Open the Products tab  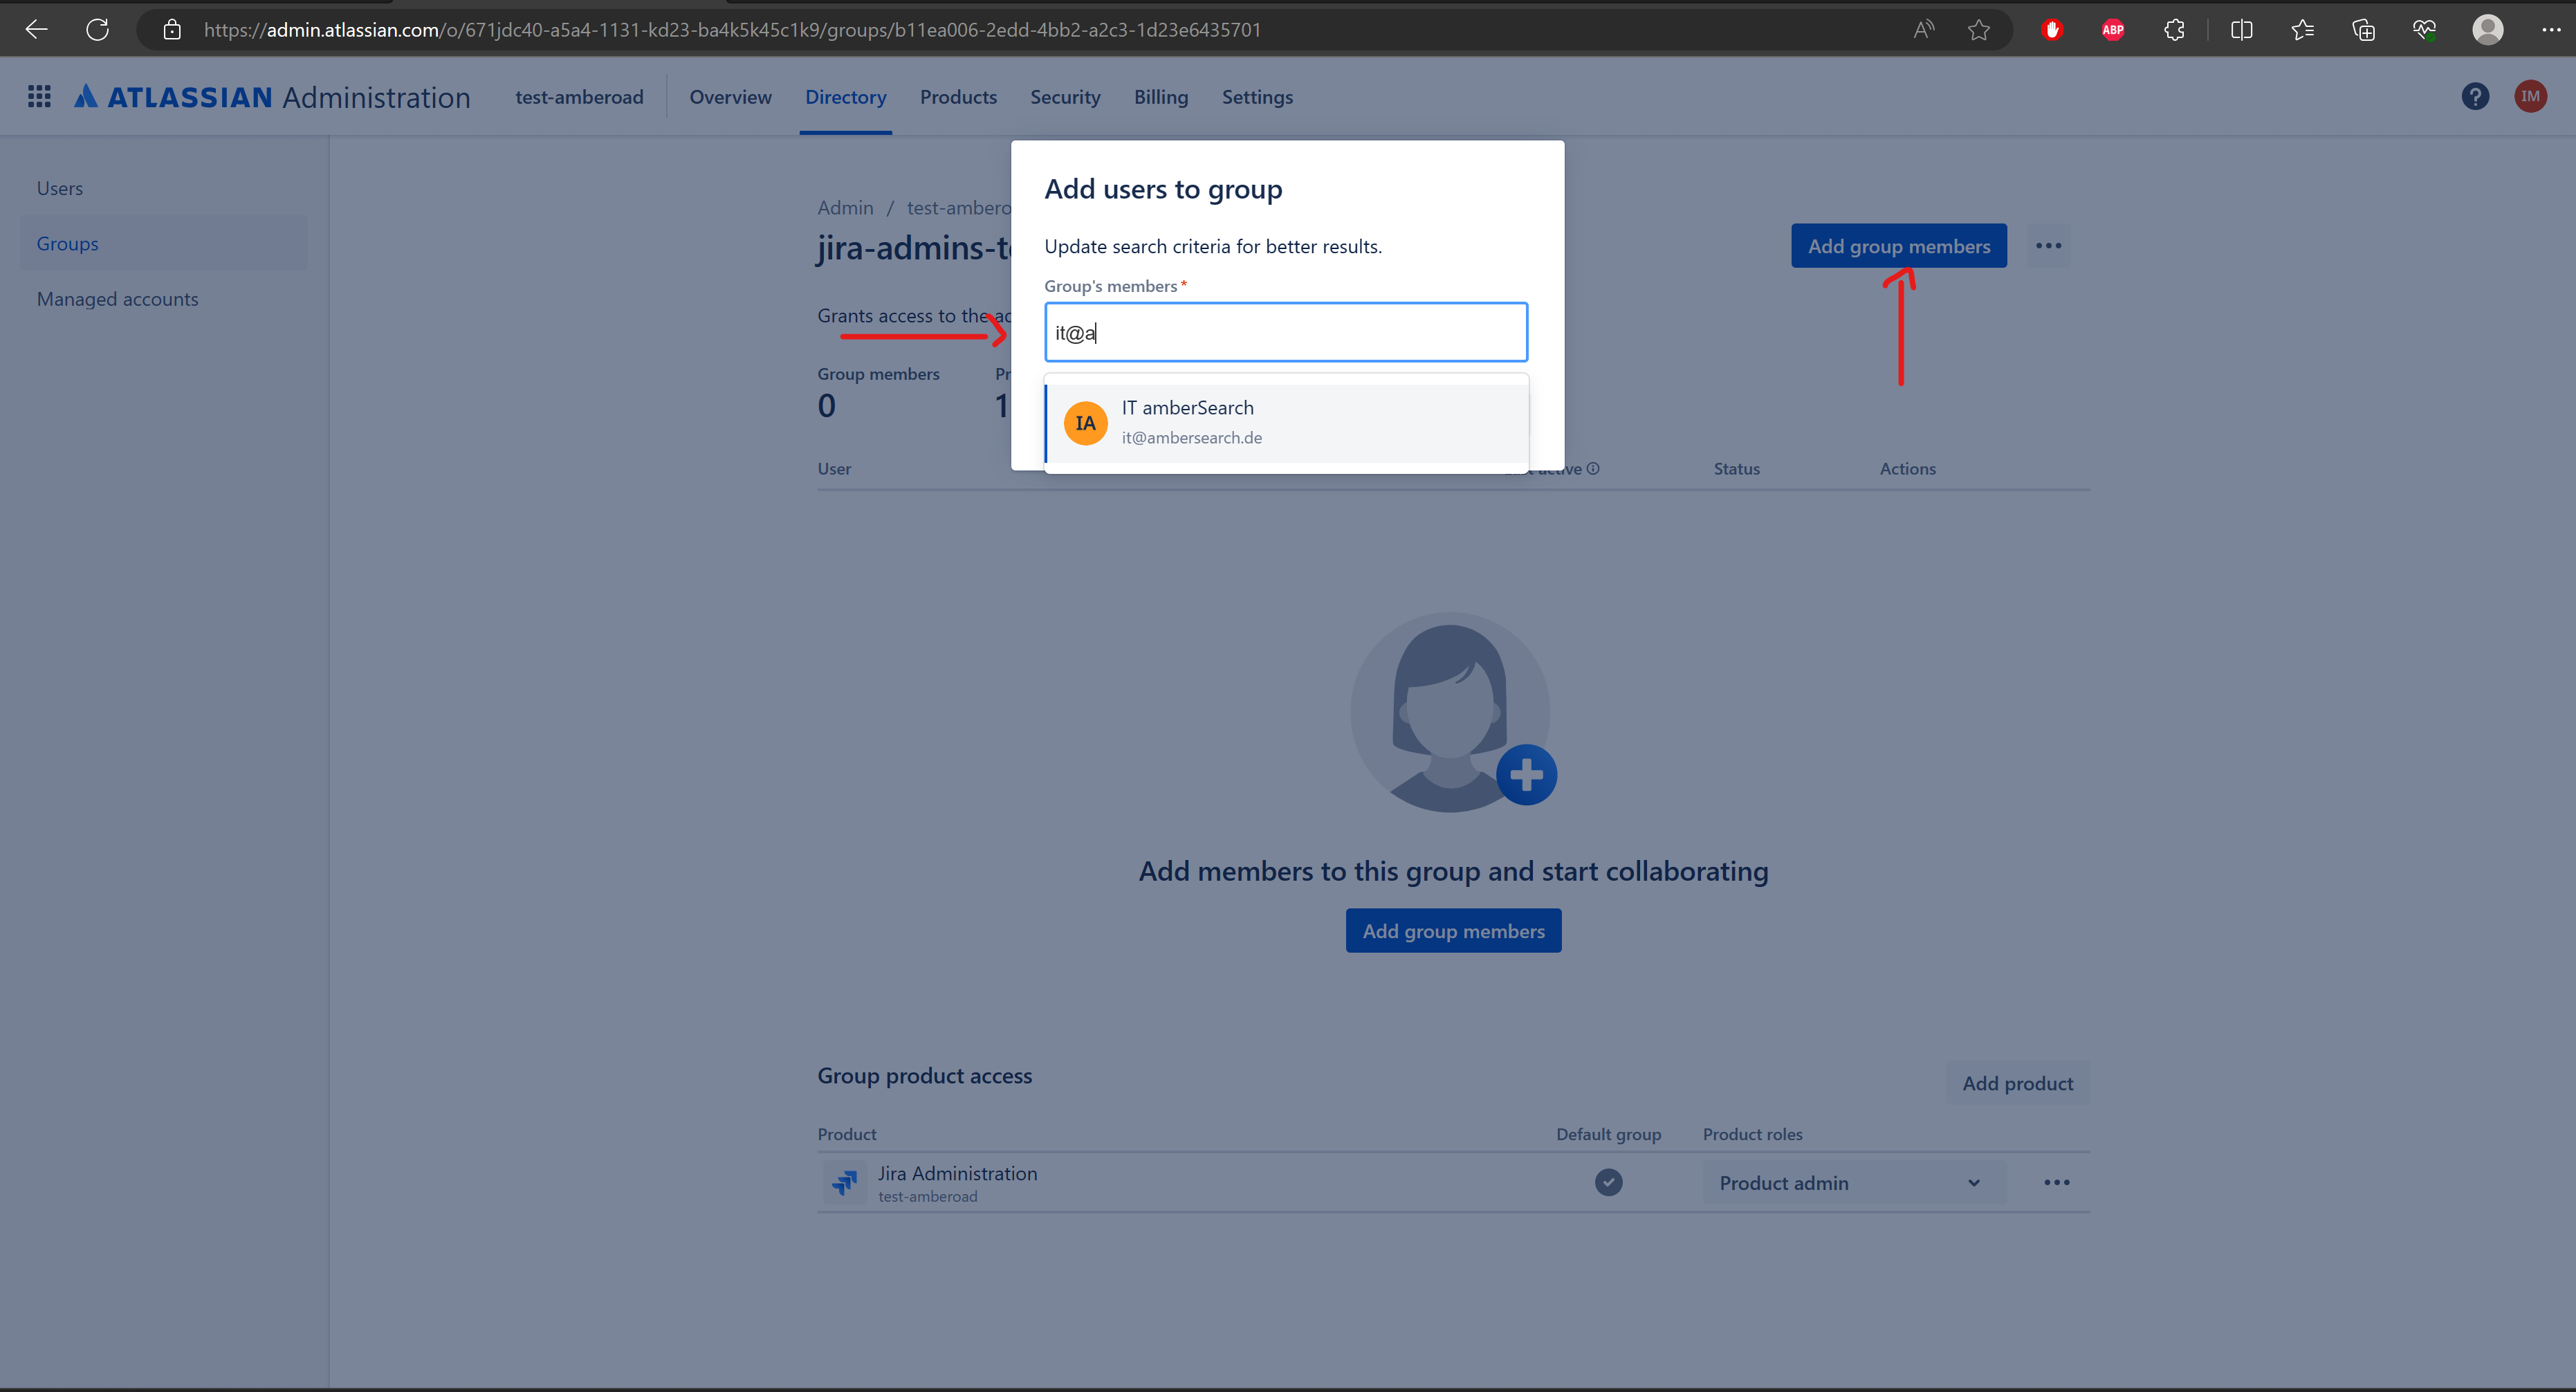pyautogui.click(x=958, y=97)
